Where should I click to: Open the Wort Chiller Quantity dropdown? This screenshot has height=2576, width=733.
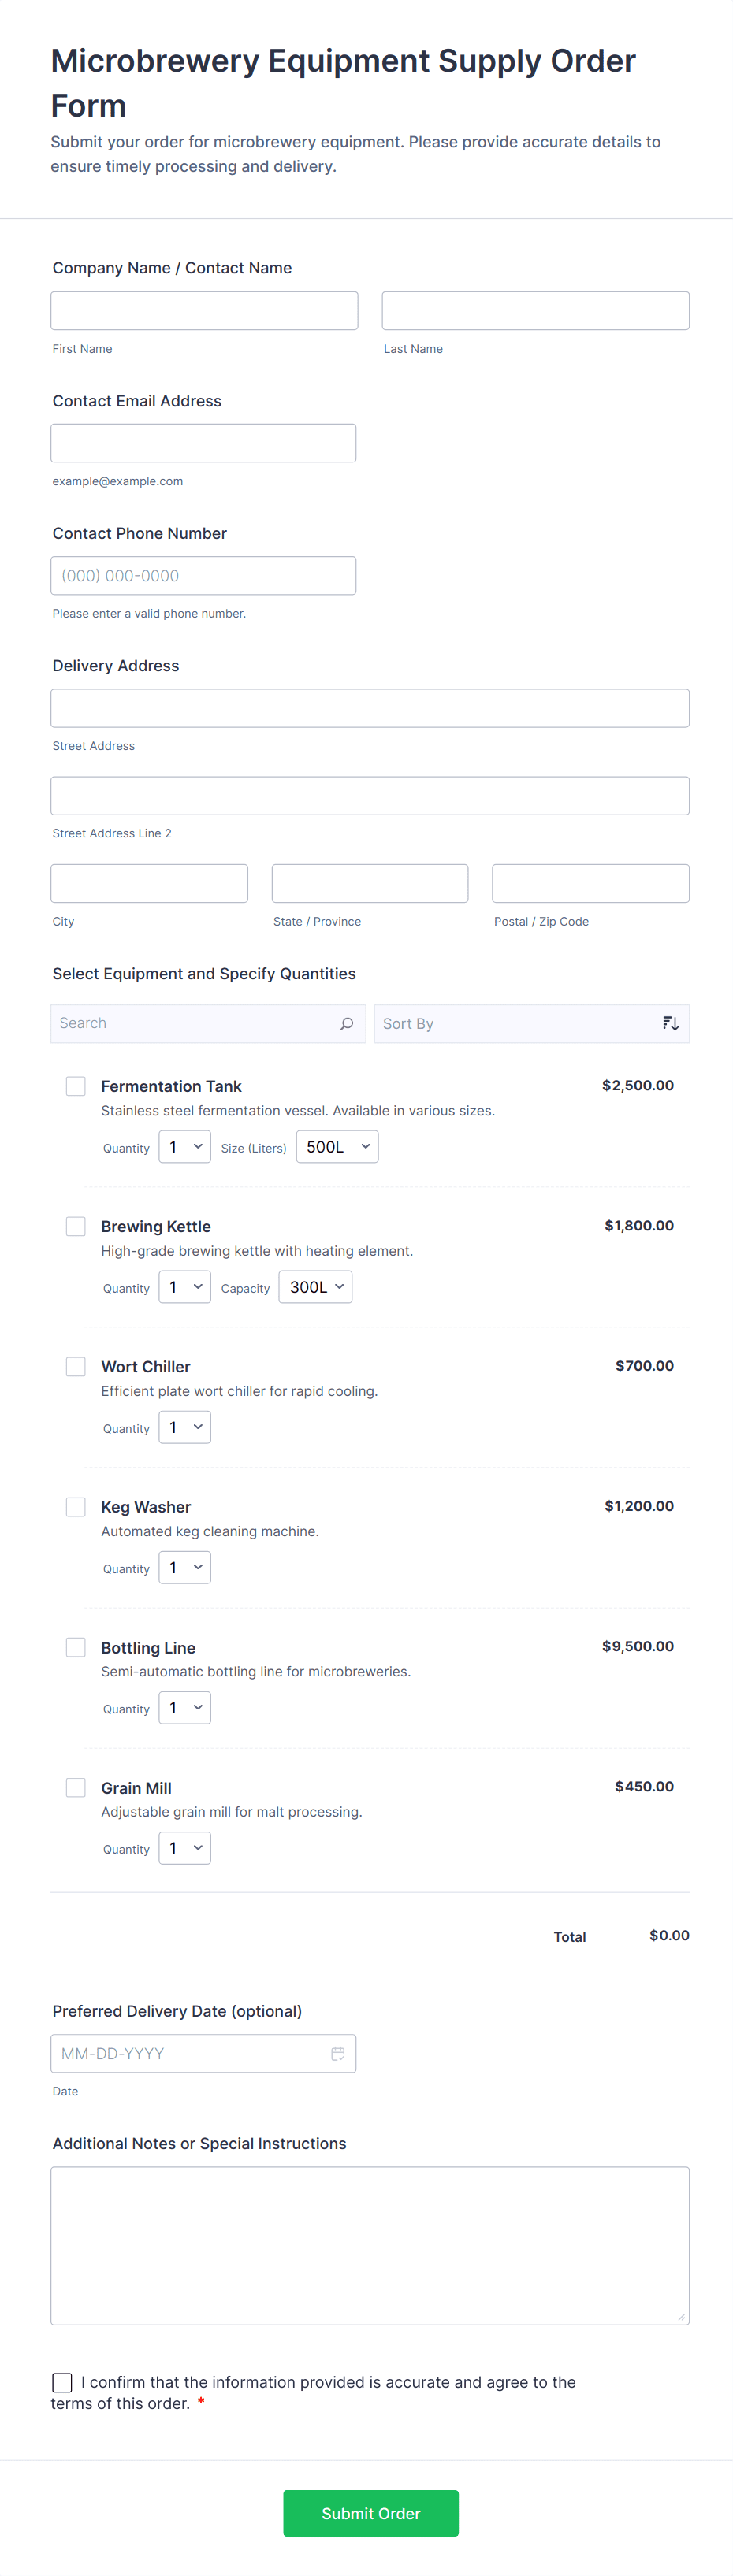pyautogui.click(x=185, y=1427)
